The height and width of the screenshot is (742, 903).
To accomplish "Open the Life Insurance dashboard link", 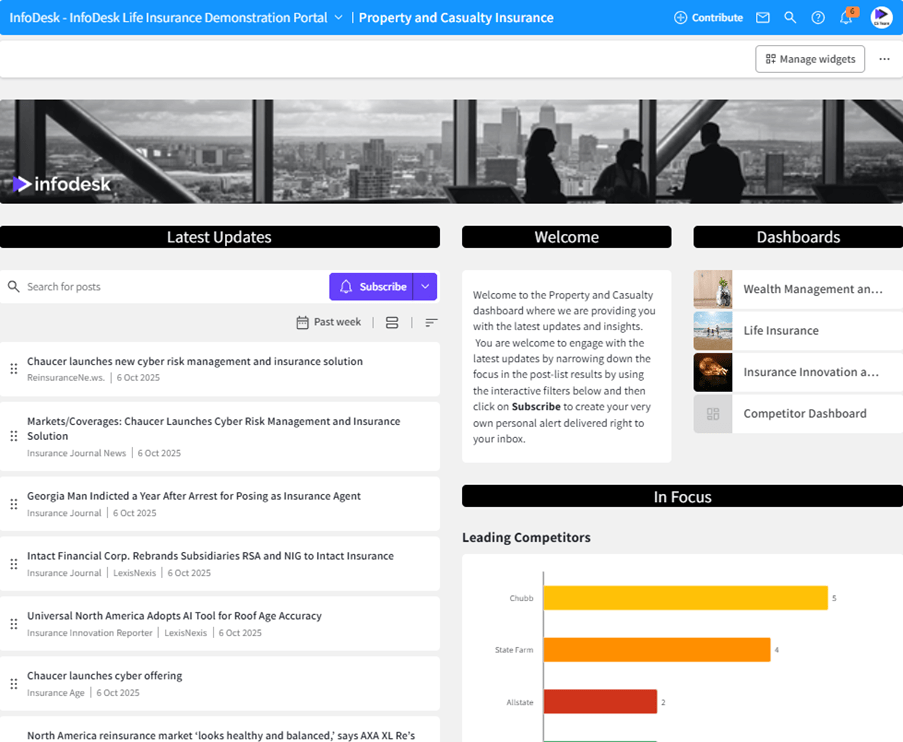I will (781, 330).
